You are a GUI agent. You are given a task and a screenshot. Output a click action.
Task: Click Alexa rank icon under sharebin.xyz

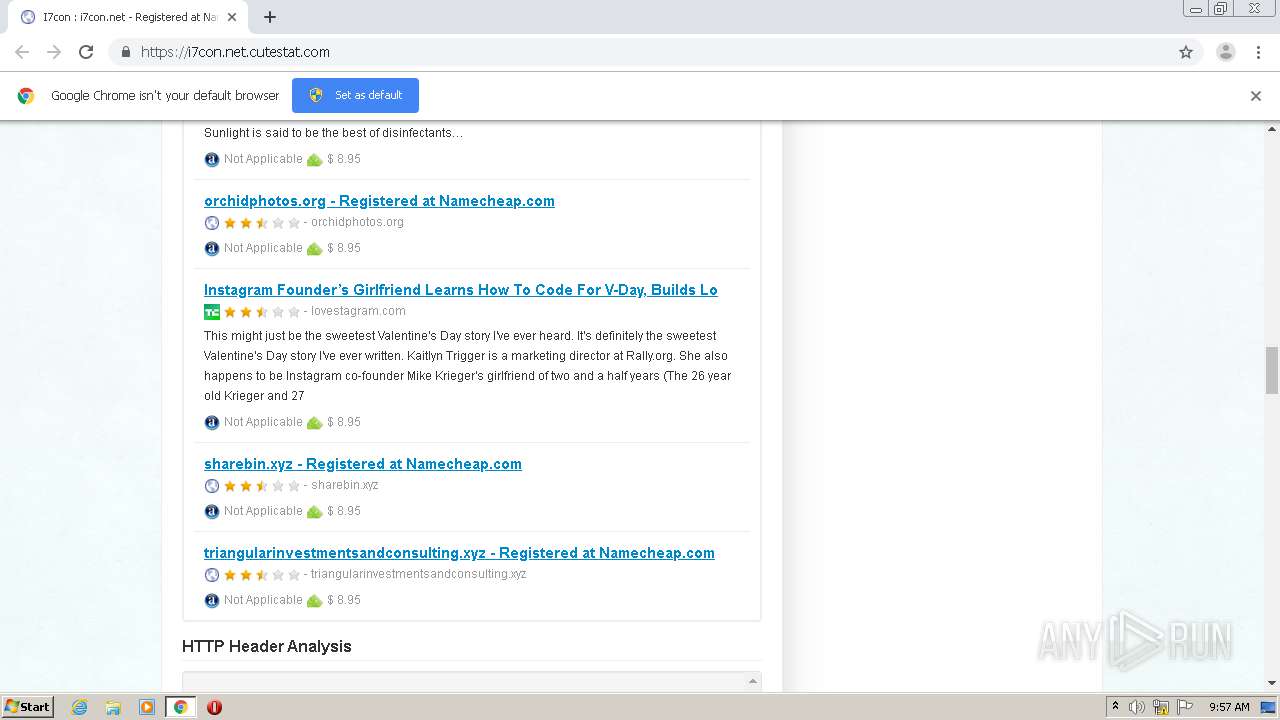click(211, 511)
